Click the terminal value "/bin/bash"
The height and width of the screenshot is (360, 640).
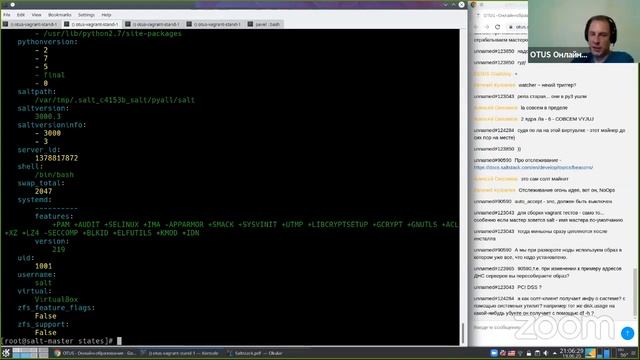(x=54, y=175)
